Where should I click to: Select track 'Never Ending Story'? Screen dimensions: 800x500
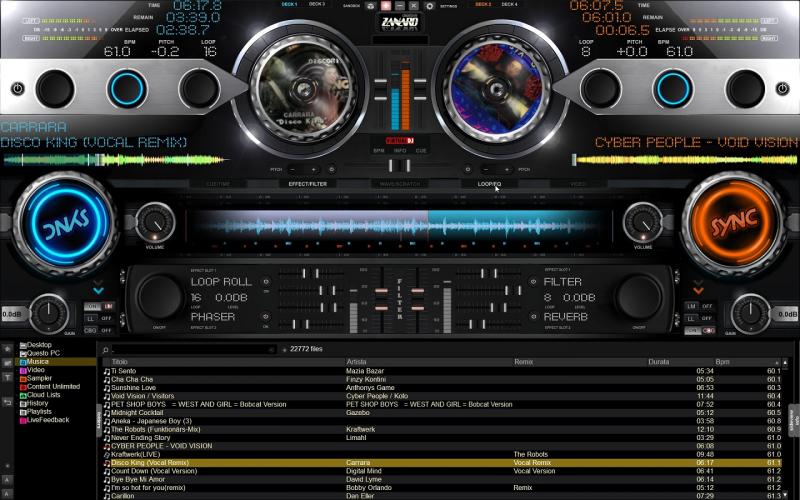tap(442, 438)
